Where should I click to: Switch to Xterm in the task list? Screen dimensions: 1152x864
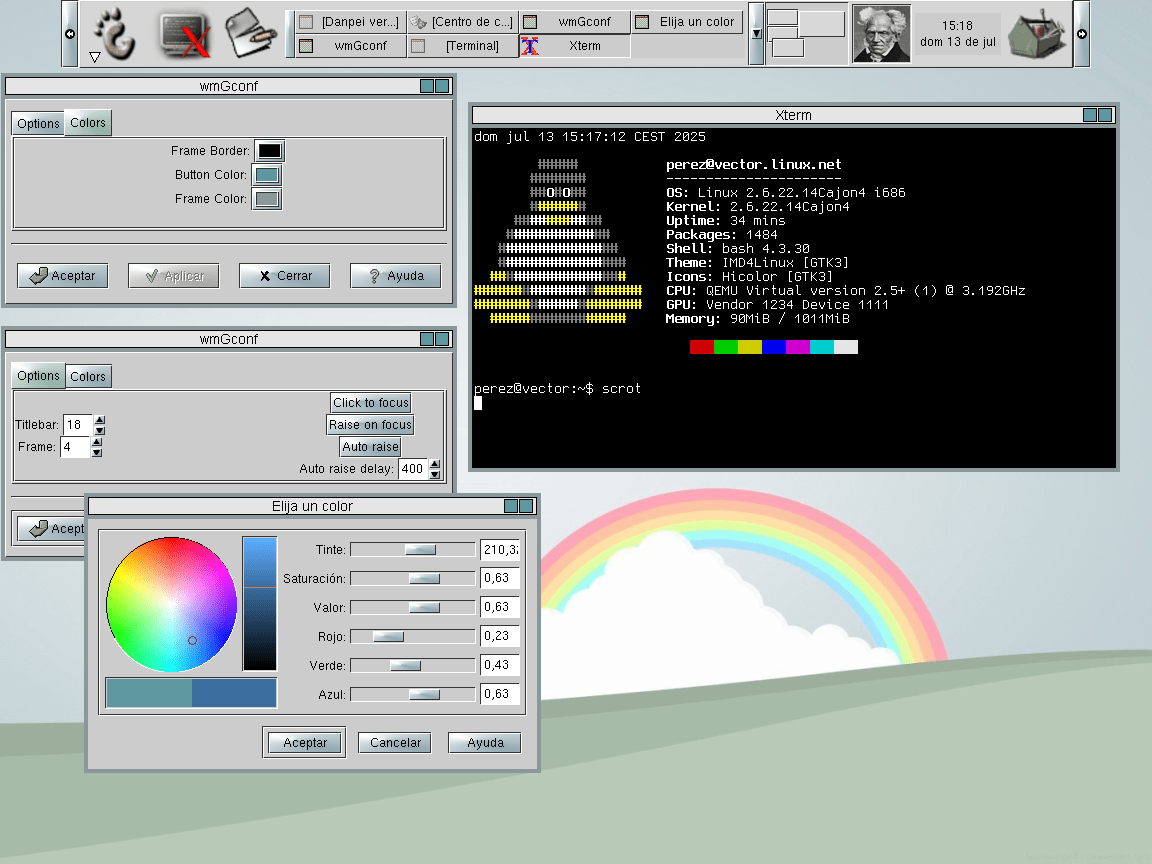coord(575,46)
